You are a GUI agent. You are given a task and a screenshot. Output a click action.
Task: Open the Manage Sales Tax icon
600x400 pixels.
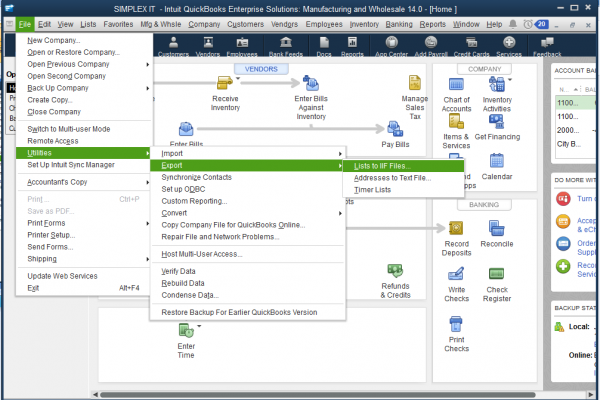[x=414, y=83]
